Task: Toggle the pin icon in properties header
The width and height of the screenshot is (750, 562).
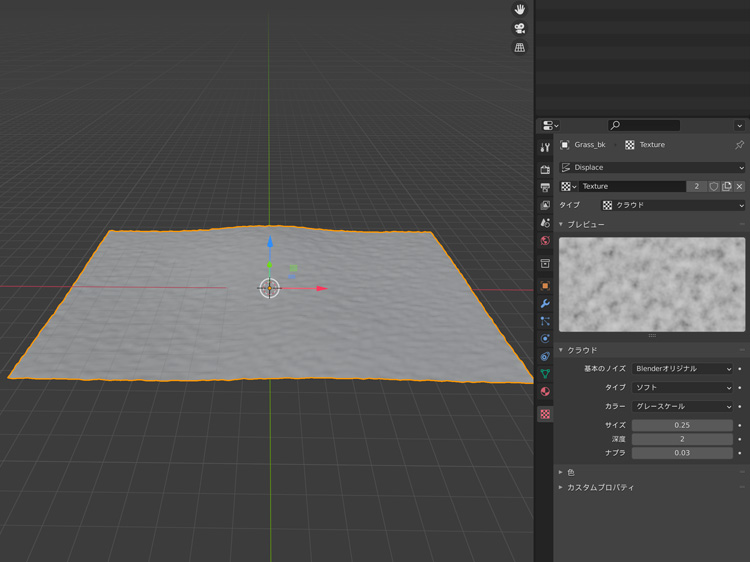Action: [739, 145]
